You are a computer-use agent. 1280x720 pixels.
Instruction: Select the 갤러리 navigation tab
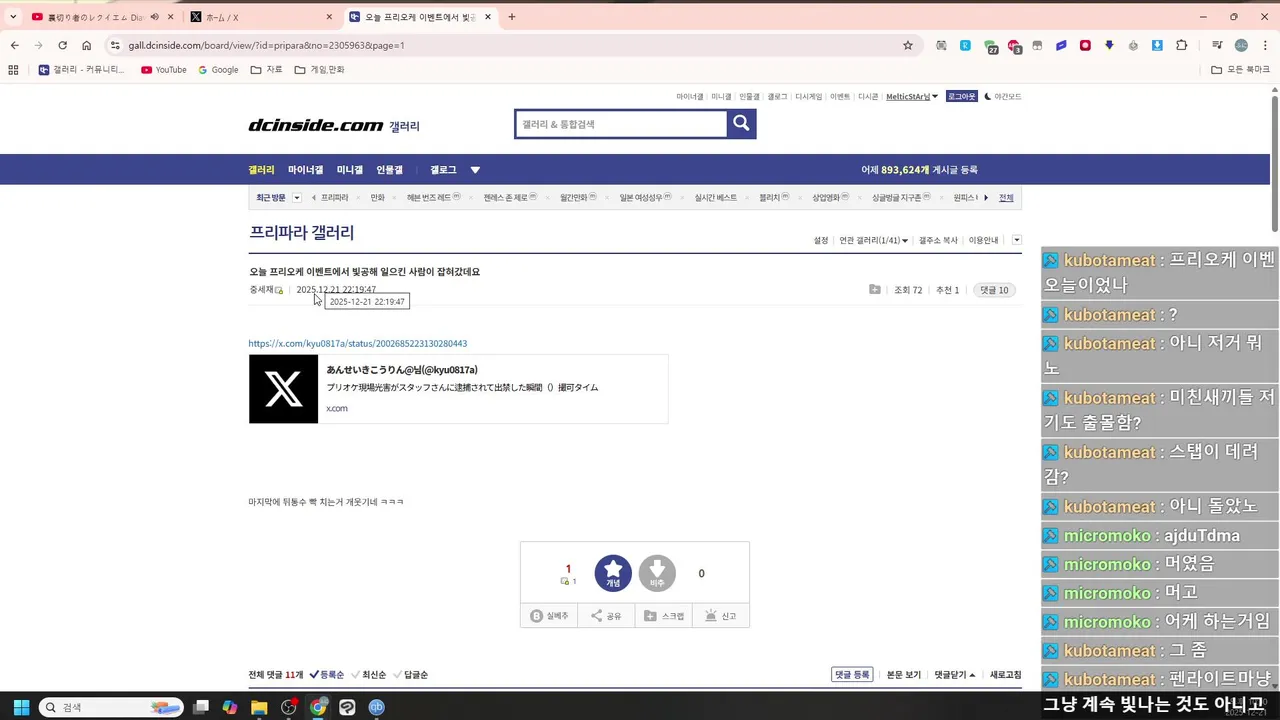(261, 170)
